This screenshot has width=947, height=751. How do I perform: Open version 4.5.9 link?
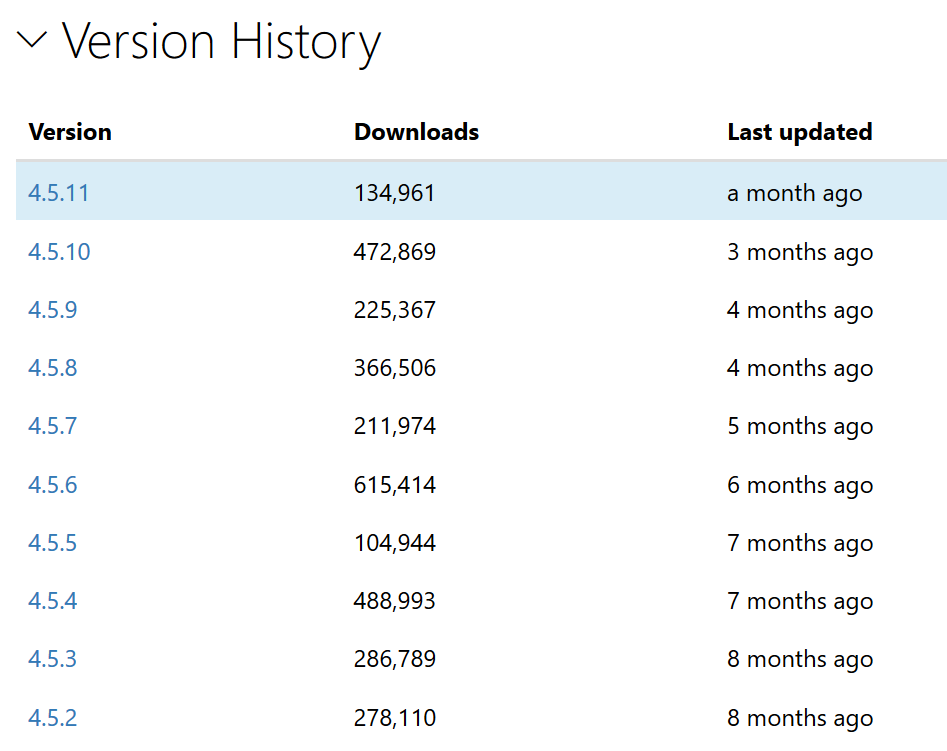(52, 310)
